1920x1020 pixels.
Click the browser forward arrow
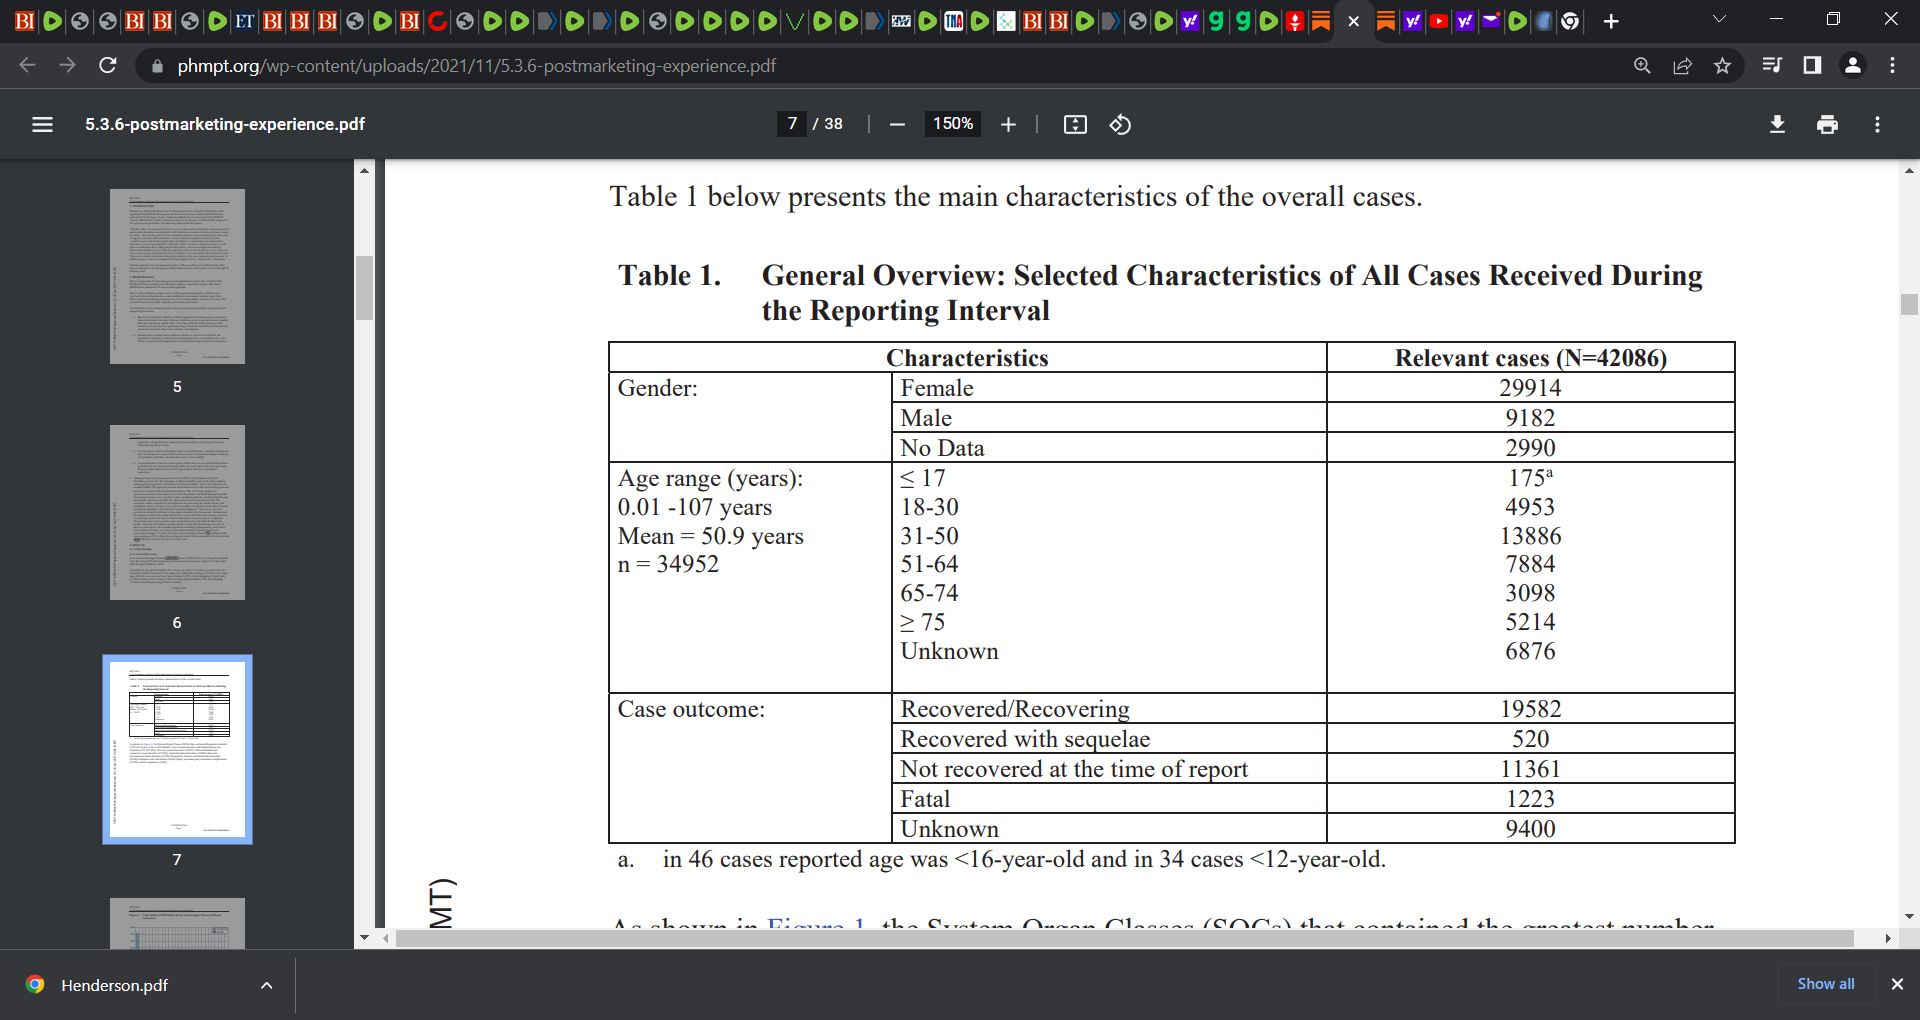point(67,65)
